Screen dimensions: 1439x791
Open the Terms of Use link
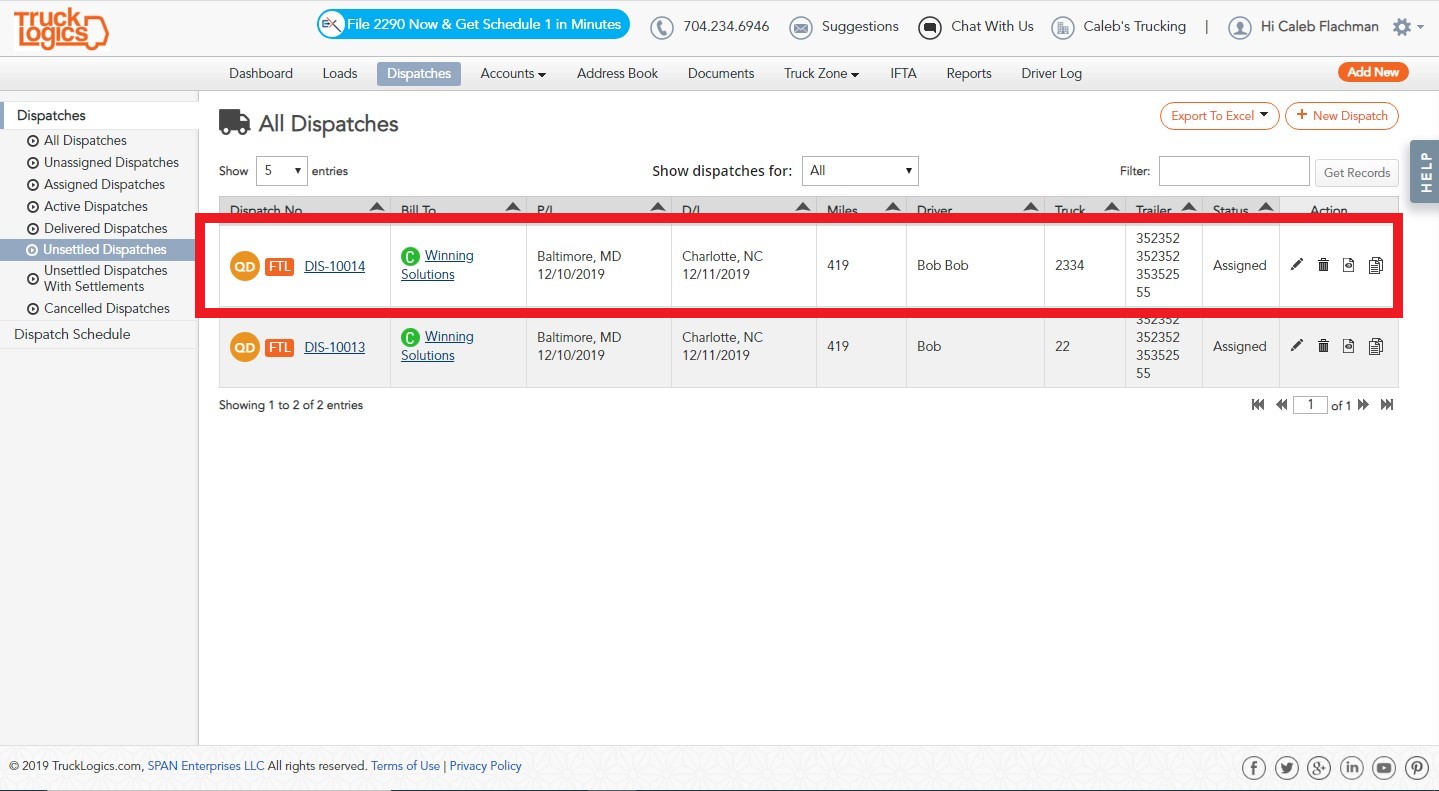(x=405, y=766)
